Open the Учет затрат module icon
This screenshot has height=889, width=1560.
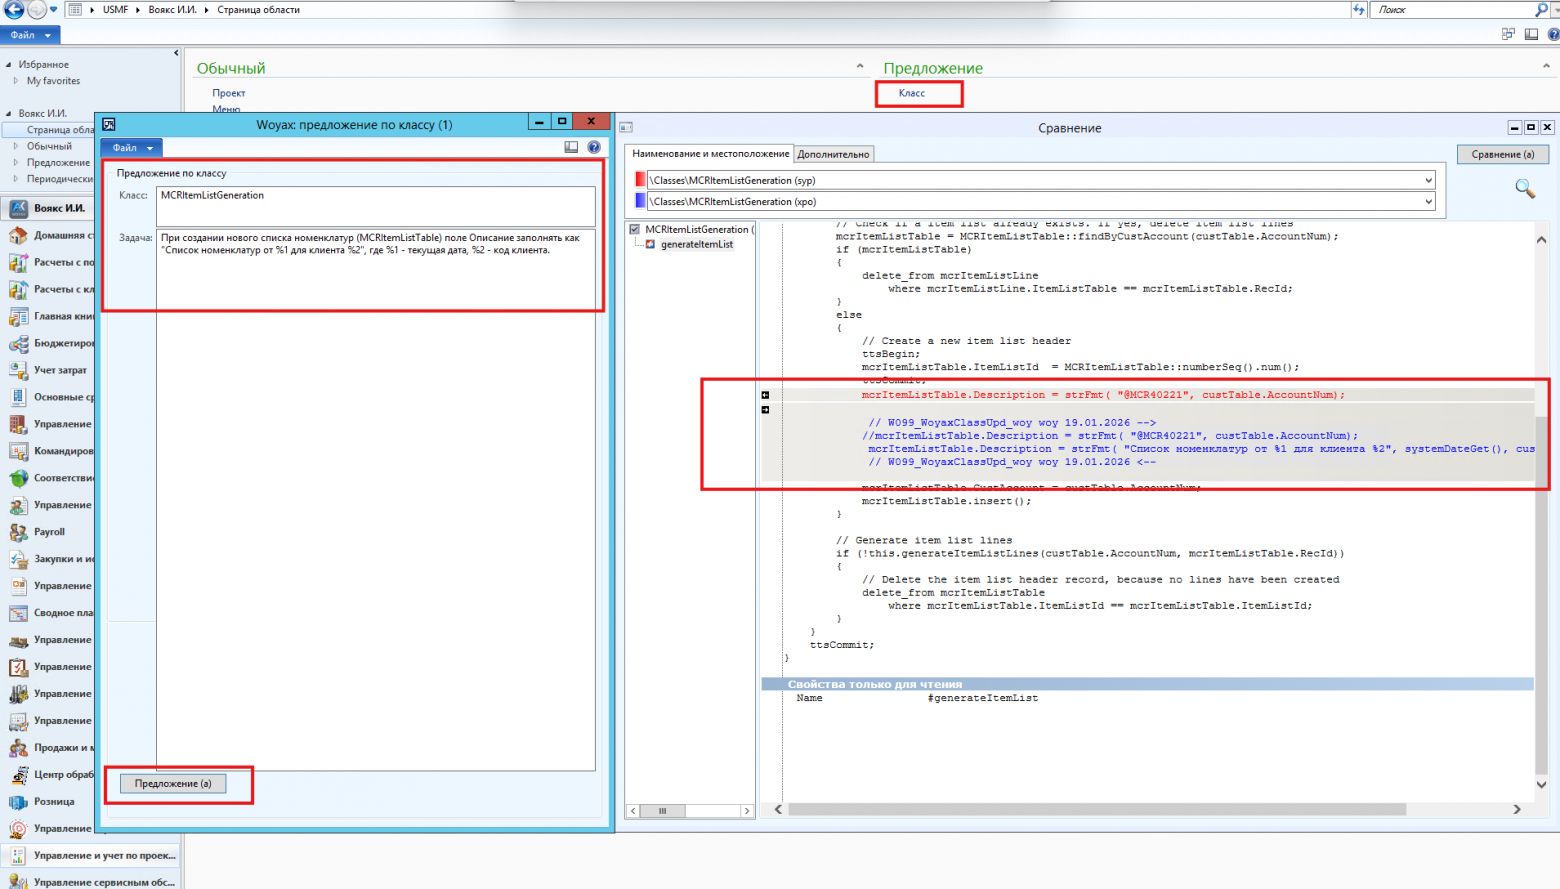pos(18,370)
